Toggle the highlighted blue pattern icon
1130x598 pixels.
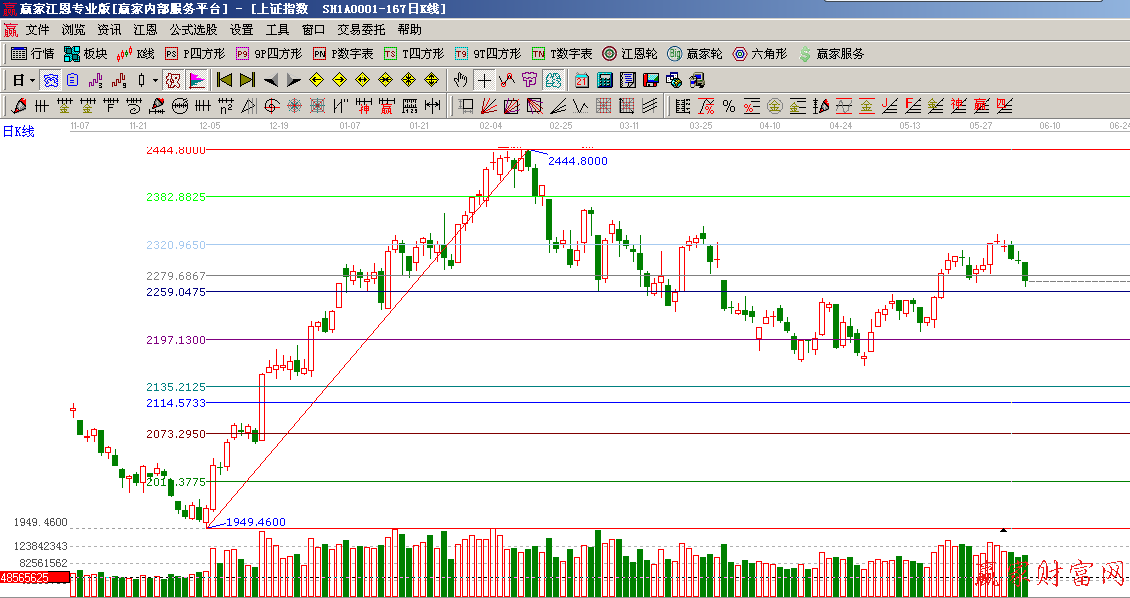pos(50,80)
